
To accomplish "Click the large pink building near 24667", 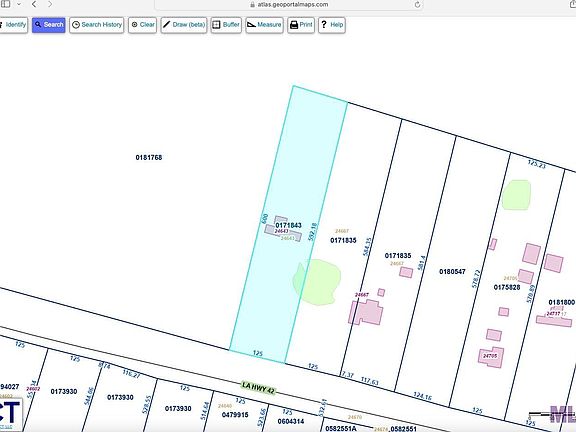I will click(x=366, y=312).
